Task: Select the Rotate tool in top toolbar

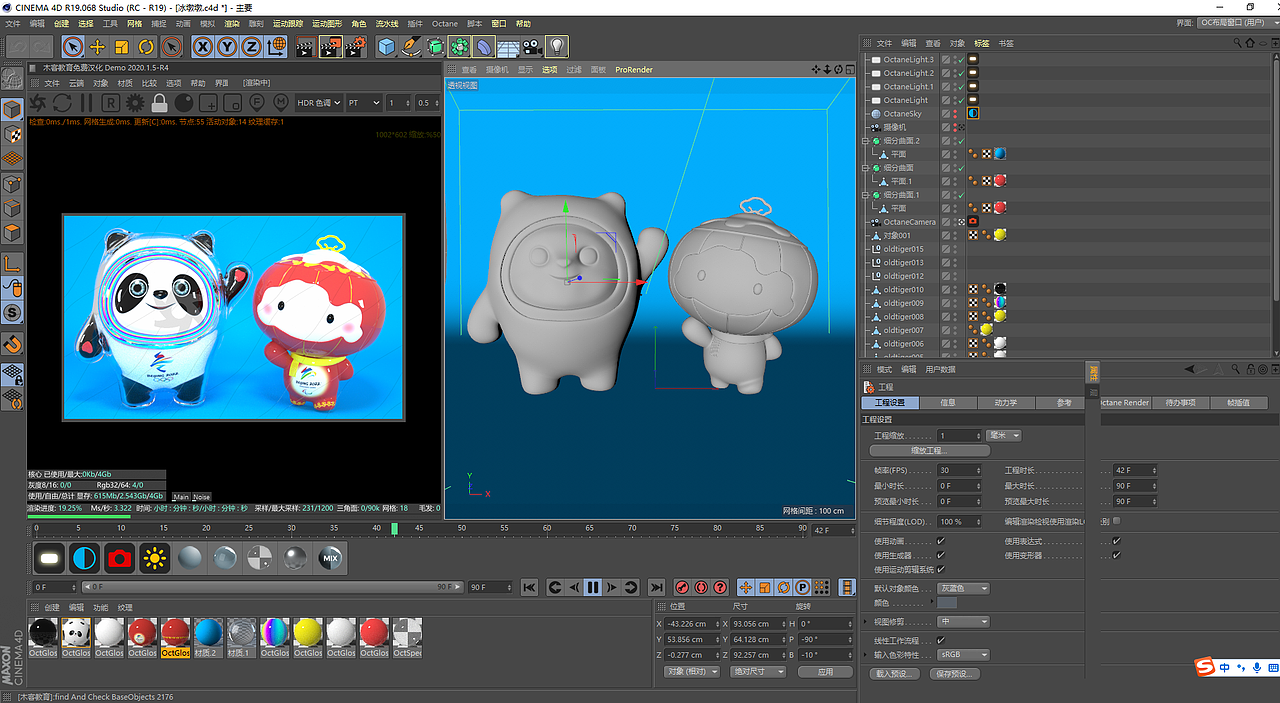Action: 146,46
